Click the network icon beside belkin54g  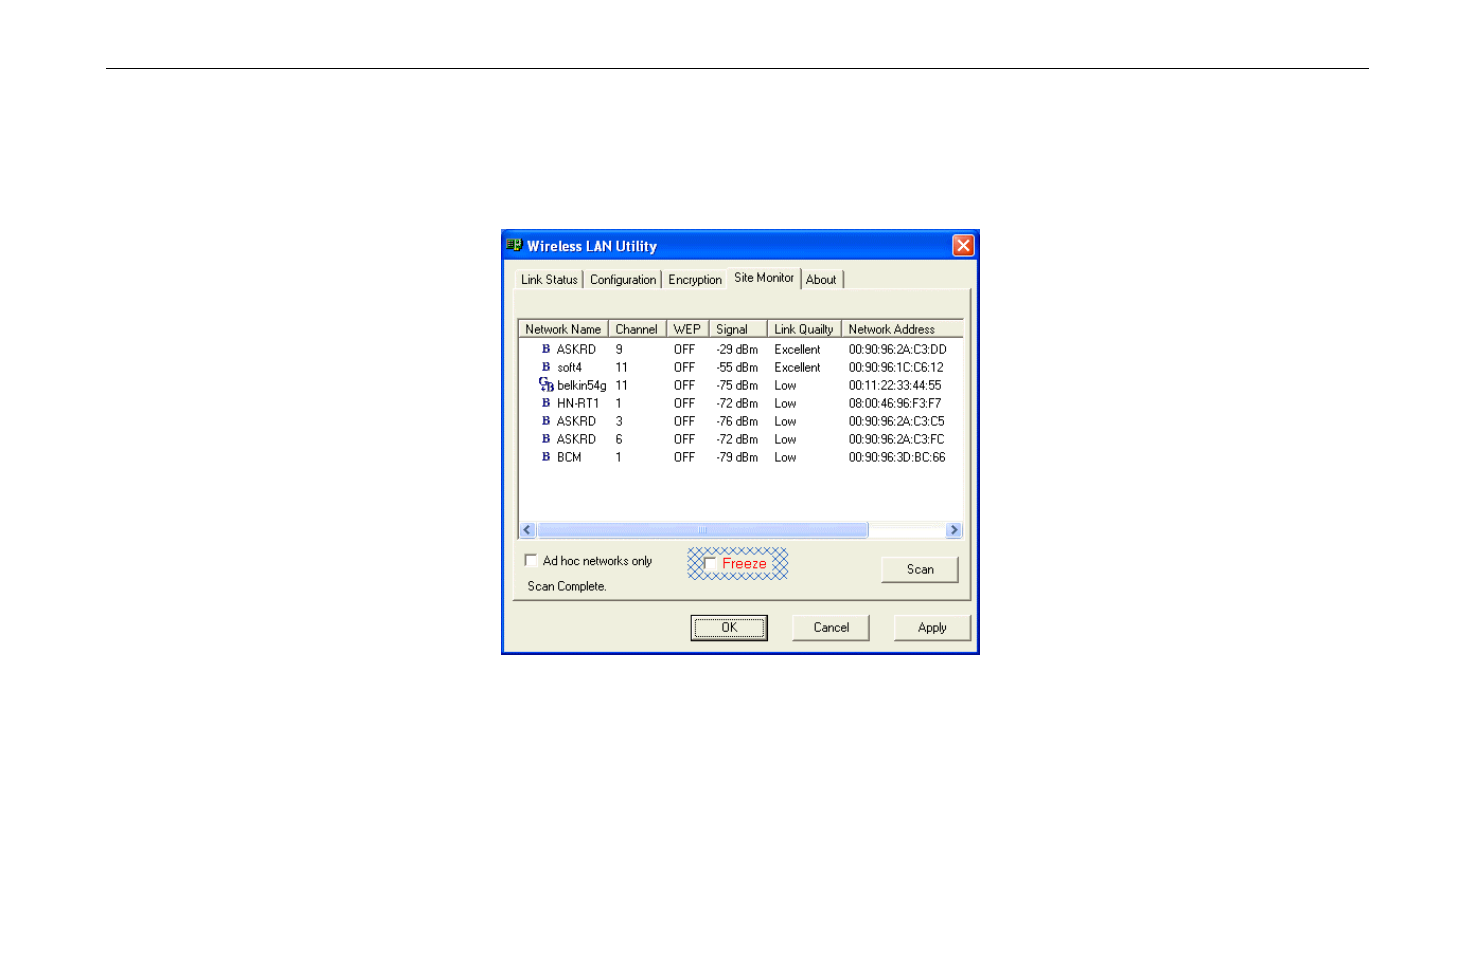click(546, 385)
